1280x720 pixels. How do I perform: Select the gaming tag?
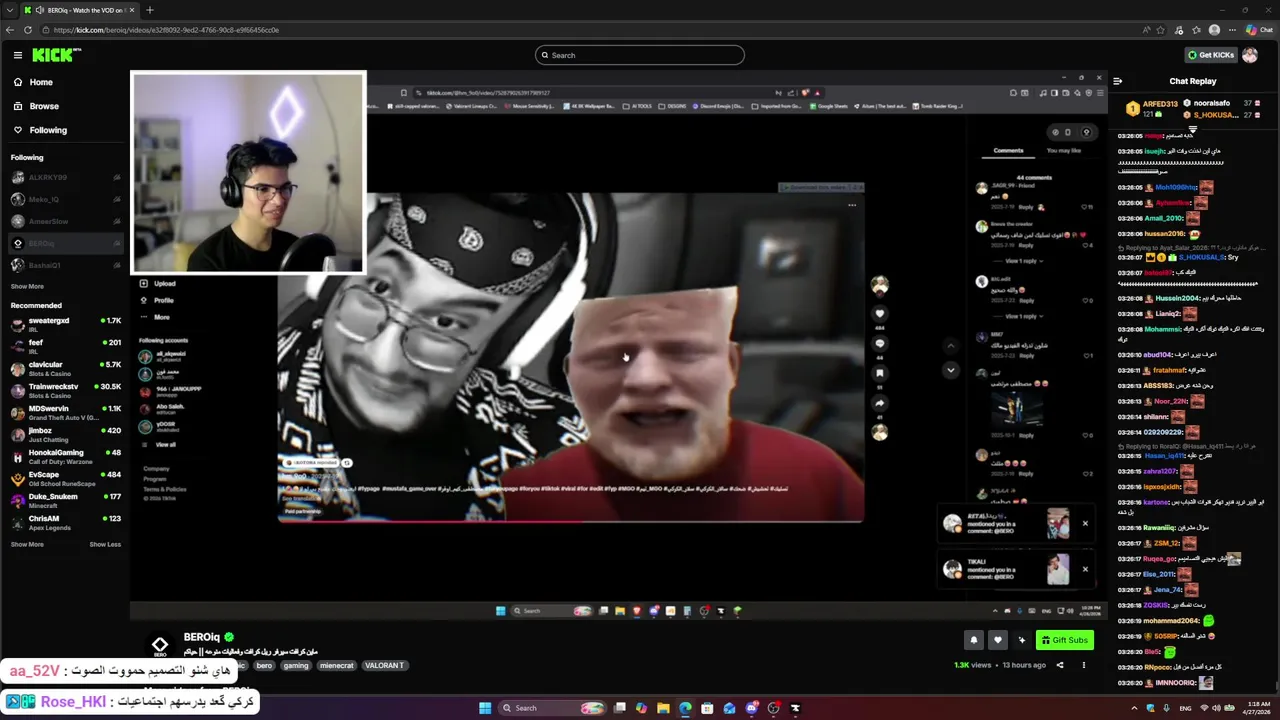295,665
